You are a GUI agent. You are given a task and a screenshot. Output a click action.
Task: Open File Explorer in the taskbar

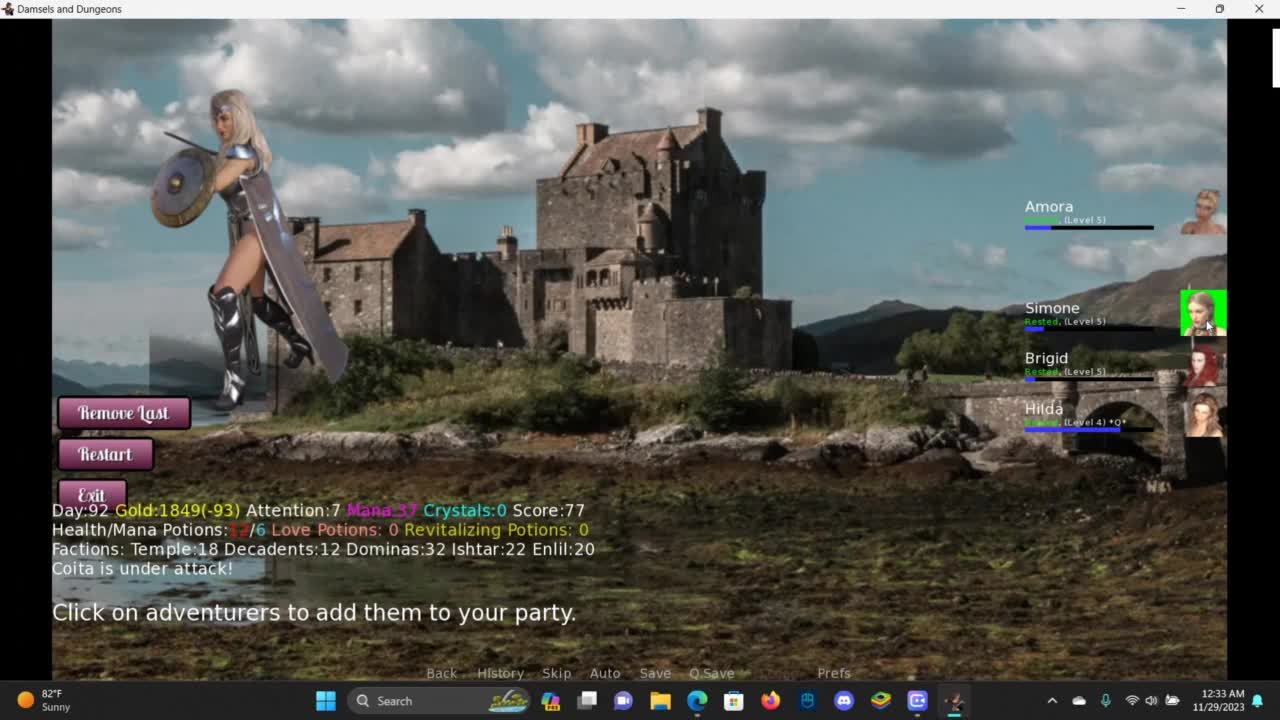point(660,701)
